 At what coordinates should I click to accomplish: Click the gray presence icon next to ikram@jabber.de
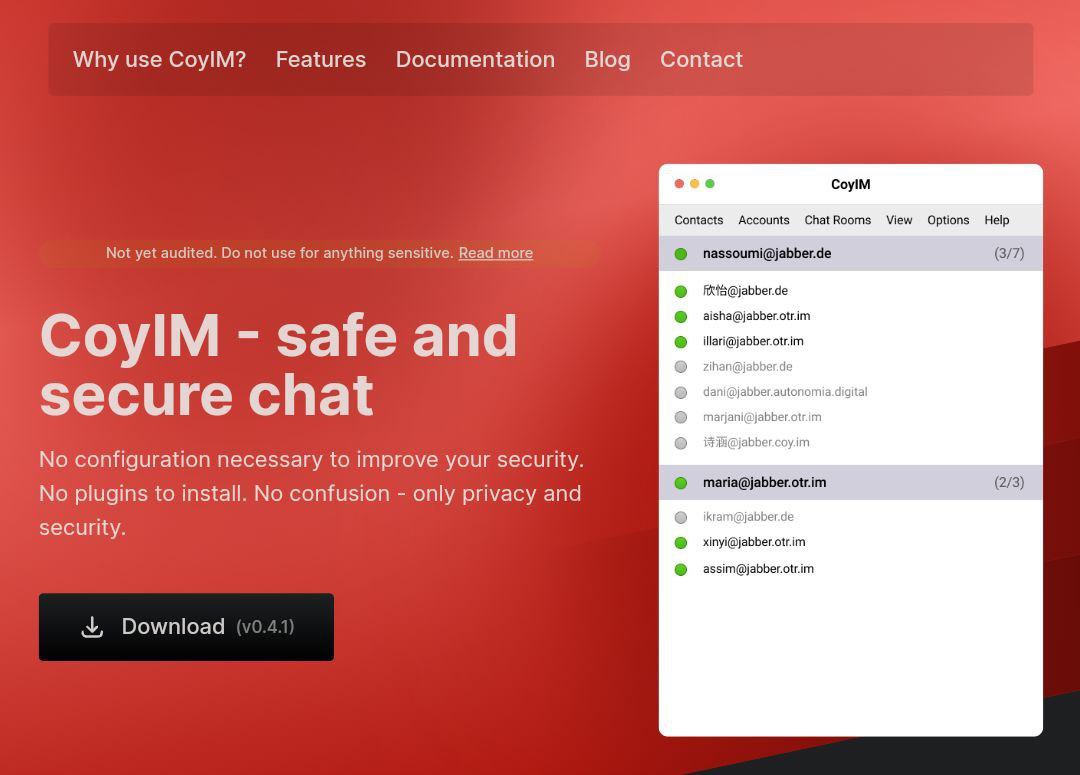pyautogui.click(x=681, y=517)
